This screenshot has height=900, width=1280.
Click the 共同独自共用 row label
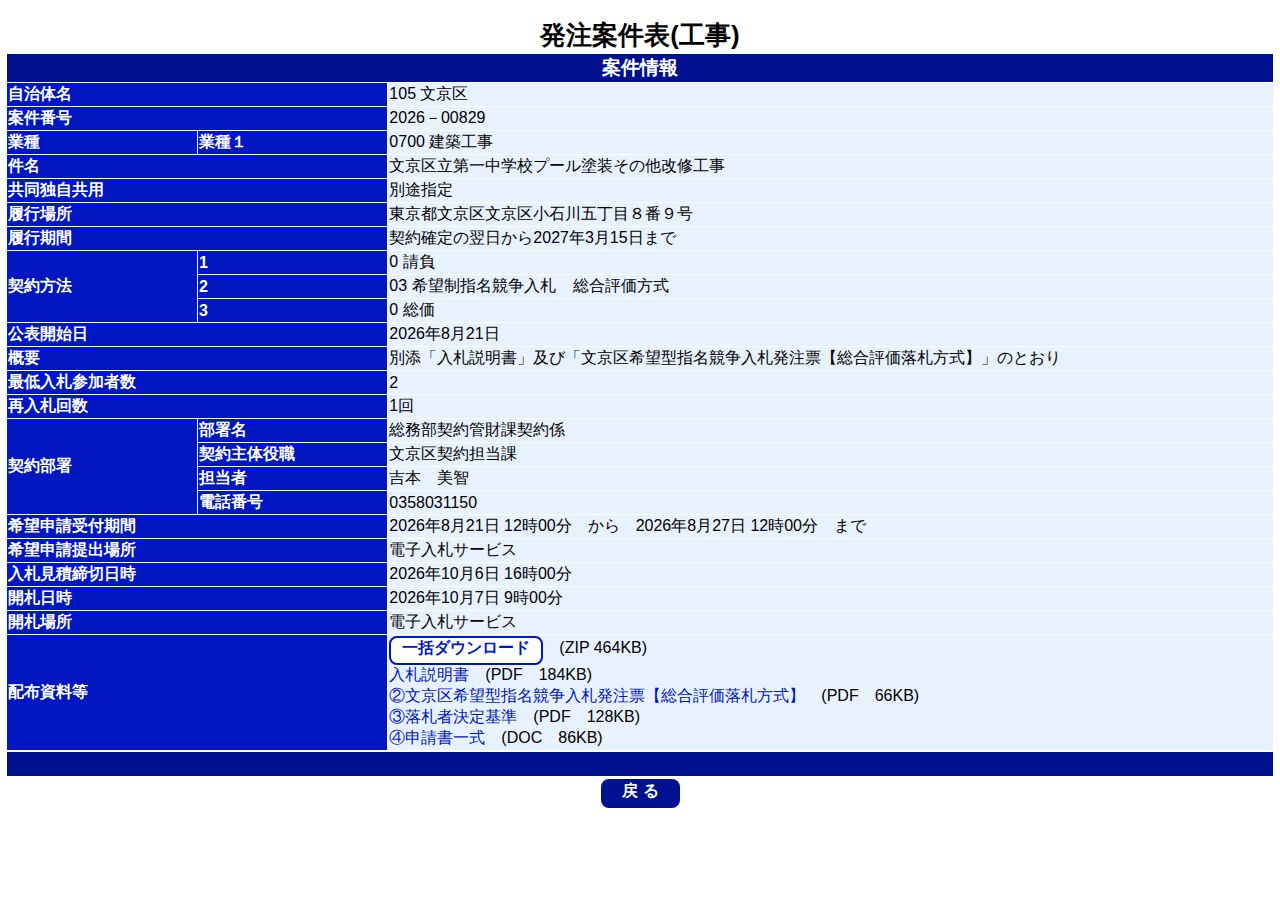pyautogui.click(x=197, y=190)
